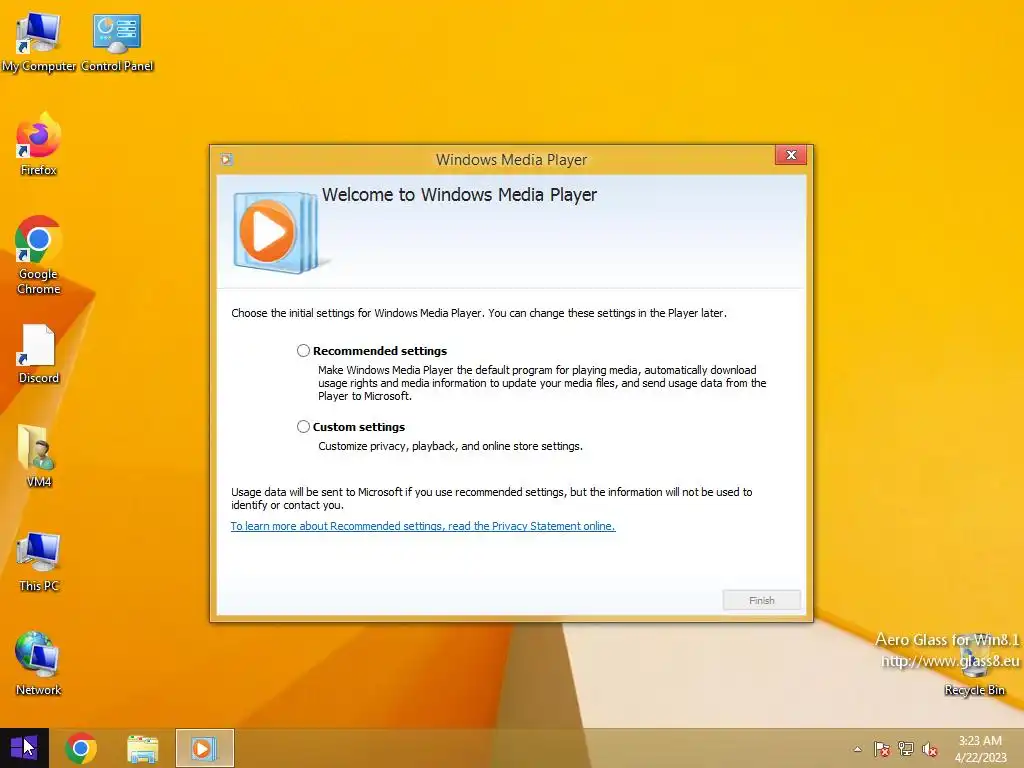Click the muted volume tray icon
1024x768 pixels.
click(929, 749)
